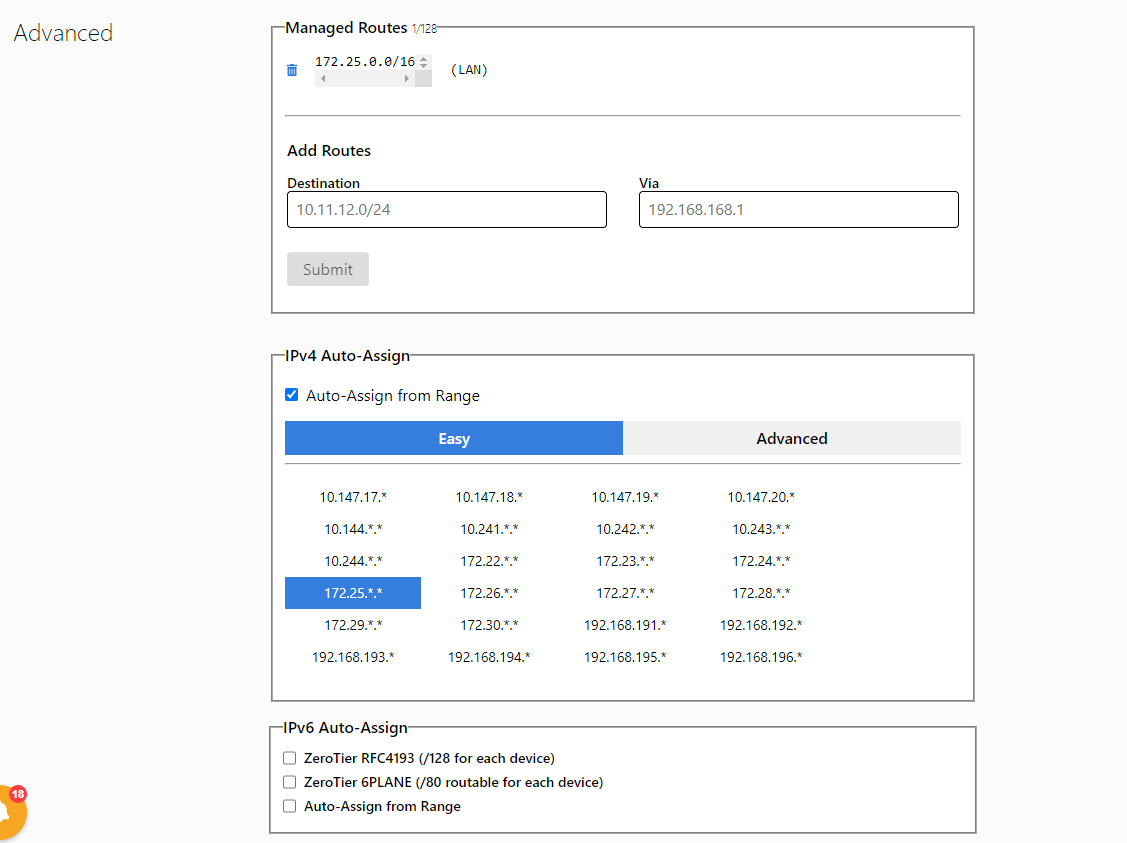Enable ZeroTier RFC4193 IPv6 assignment
This screenshot has width=1127, height=843.
tap(290, 758)
